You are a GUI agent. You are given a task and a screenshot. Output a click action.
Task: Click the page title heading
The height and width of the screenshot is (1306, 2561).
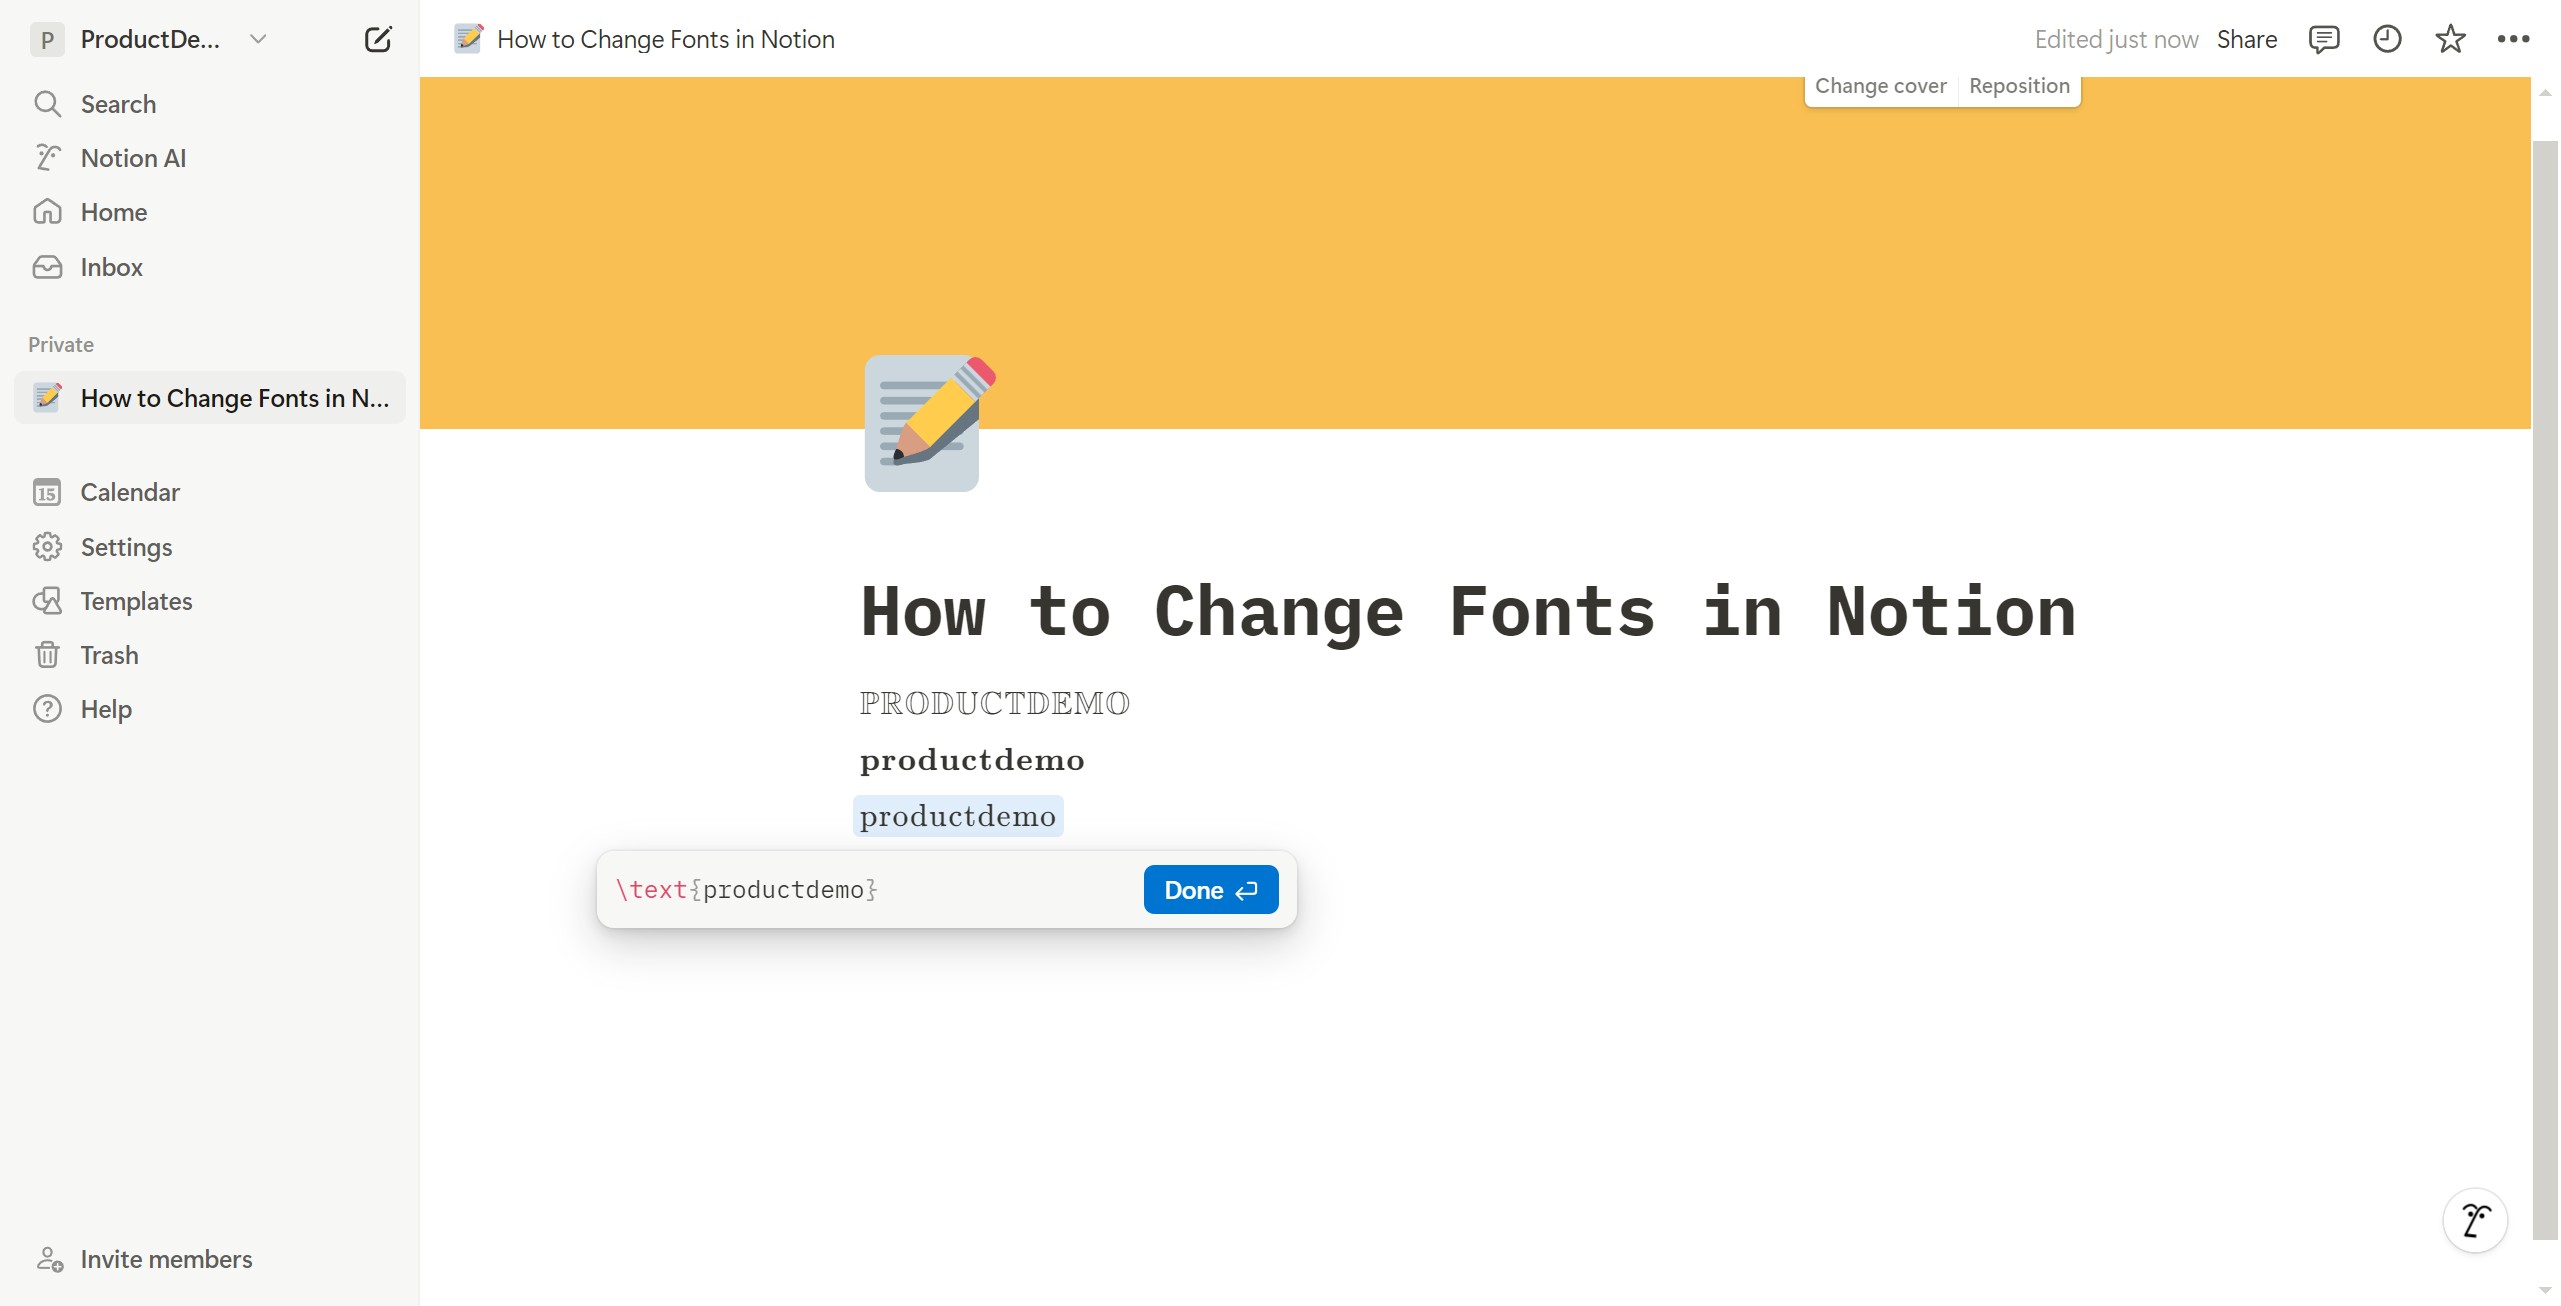(x=1468, y=611)
